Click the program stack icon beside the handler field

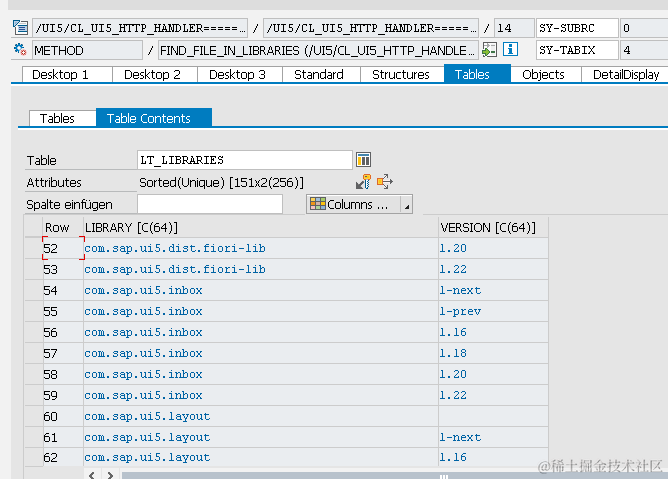(20, 28)
